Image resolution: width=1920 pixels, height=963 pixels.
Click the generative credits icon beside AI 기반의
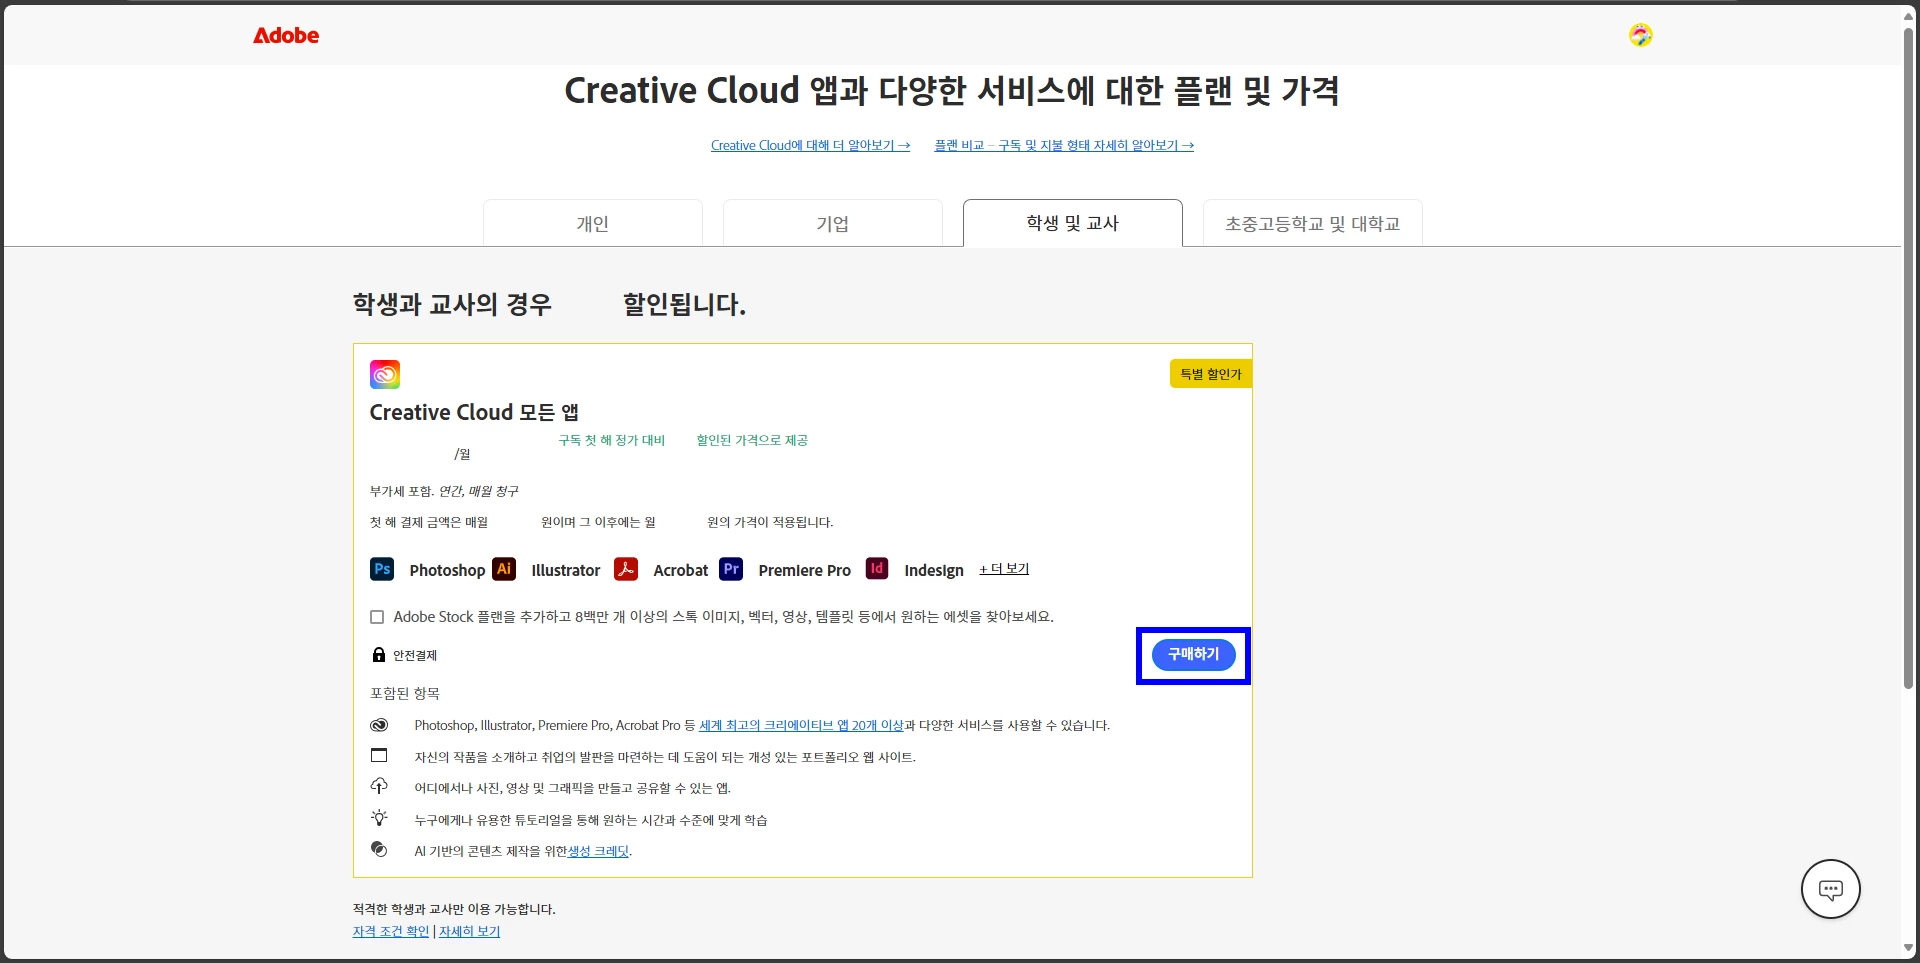point(379,849)
